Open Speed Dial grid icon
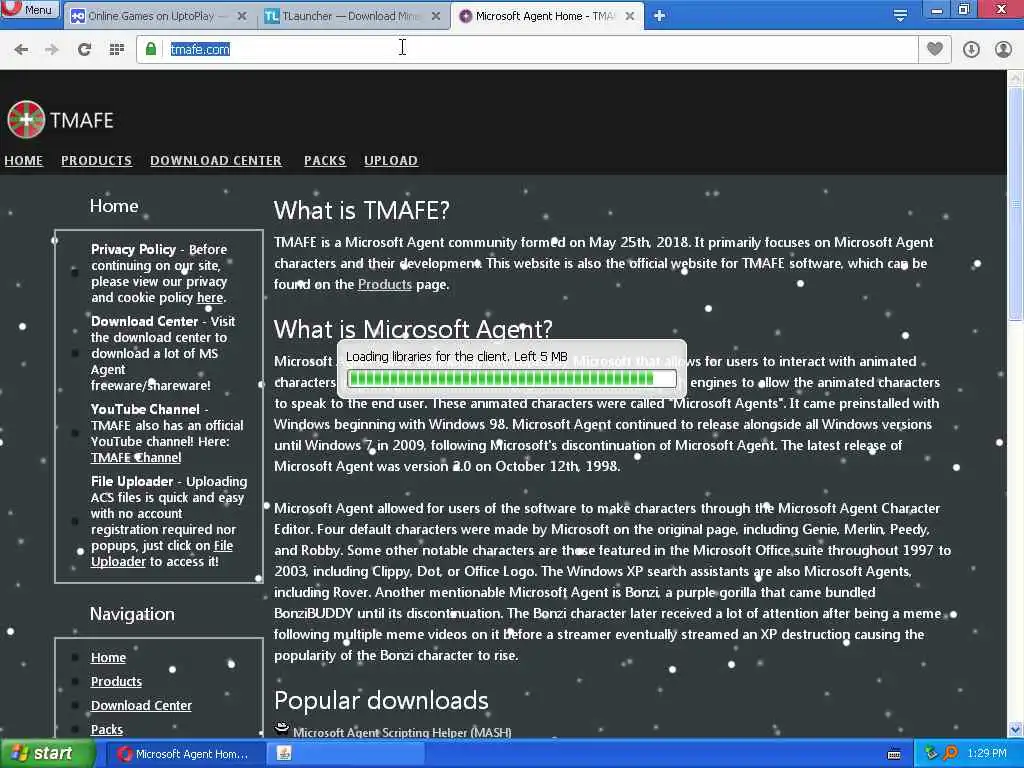 (x=117, y=49)
